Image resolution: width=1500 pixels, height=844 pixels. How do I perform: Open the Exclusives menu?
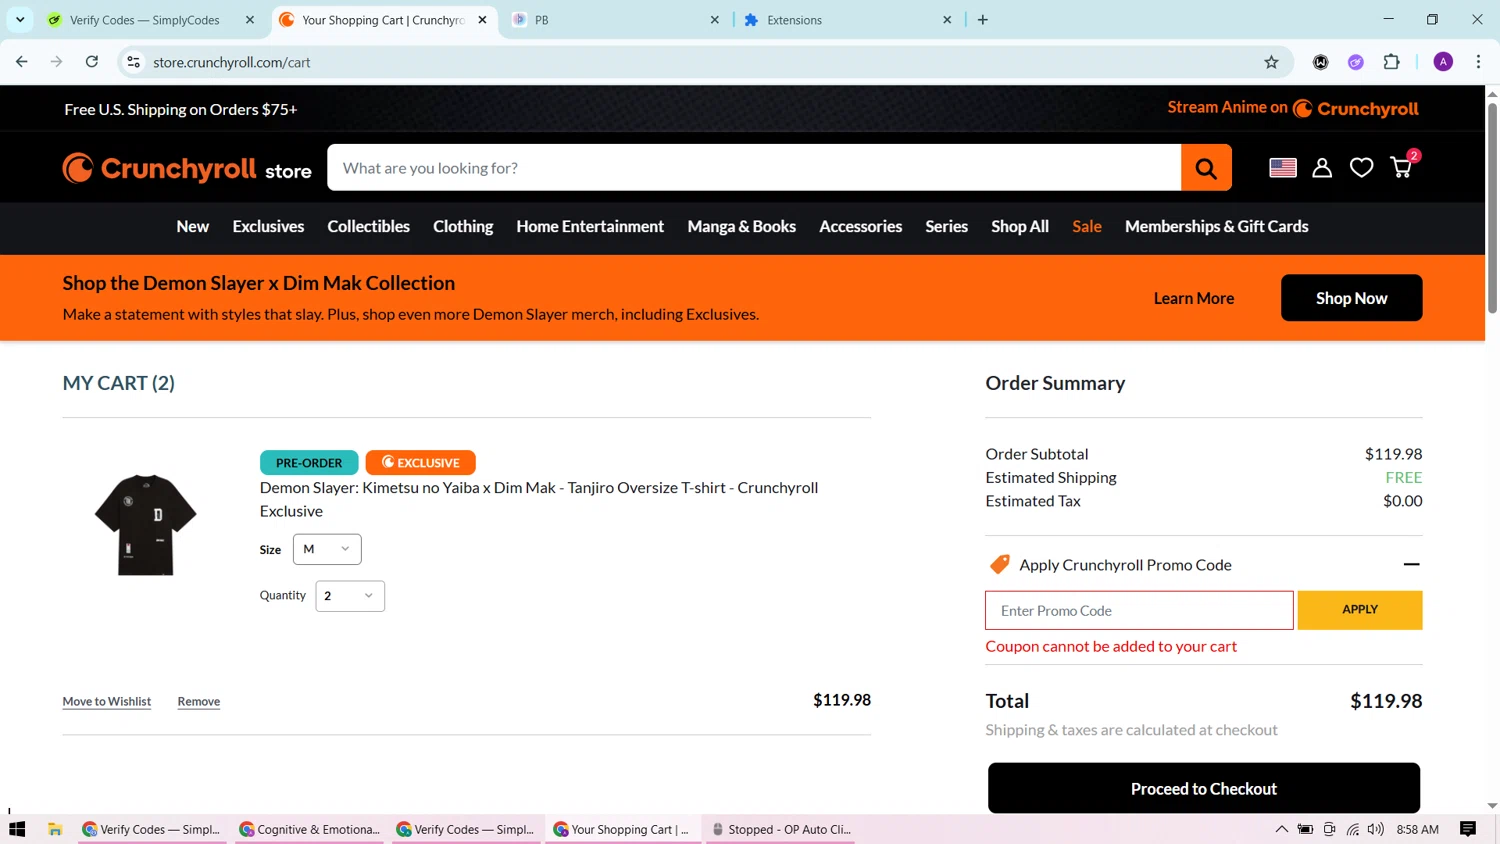[268, 227]
